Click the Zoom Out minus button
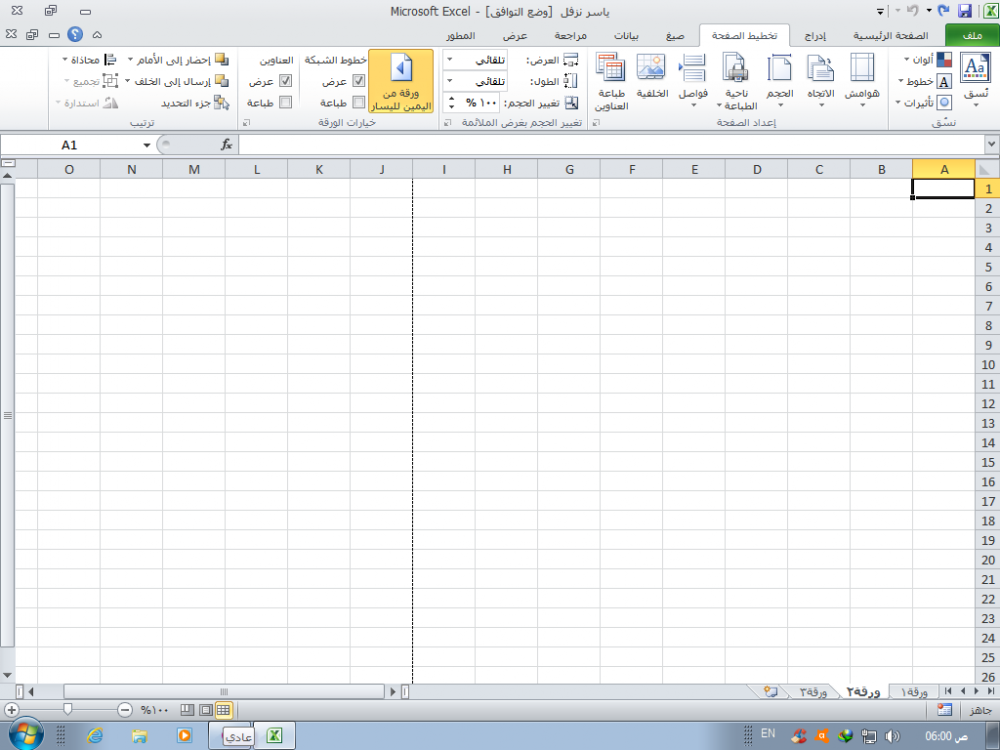 125,709
